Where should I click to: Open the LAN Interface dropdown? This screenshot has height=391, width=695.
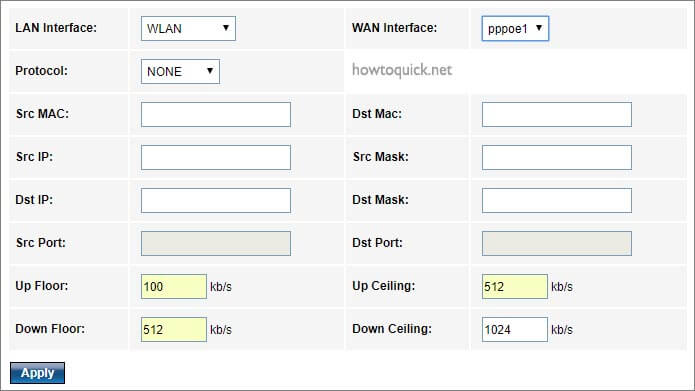188,28
